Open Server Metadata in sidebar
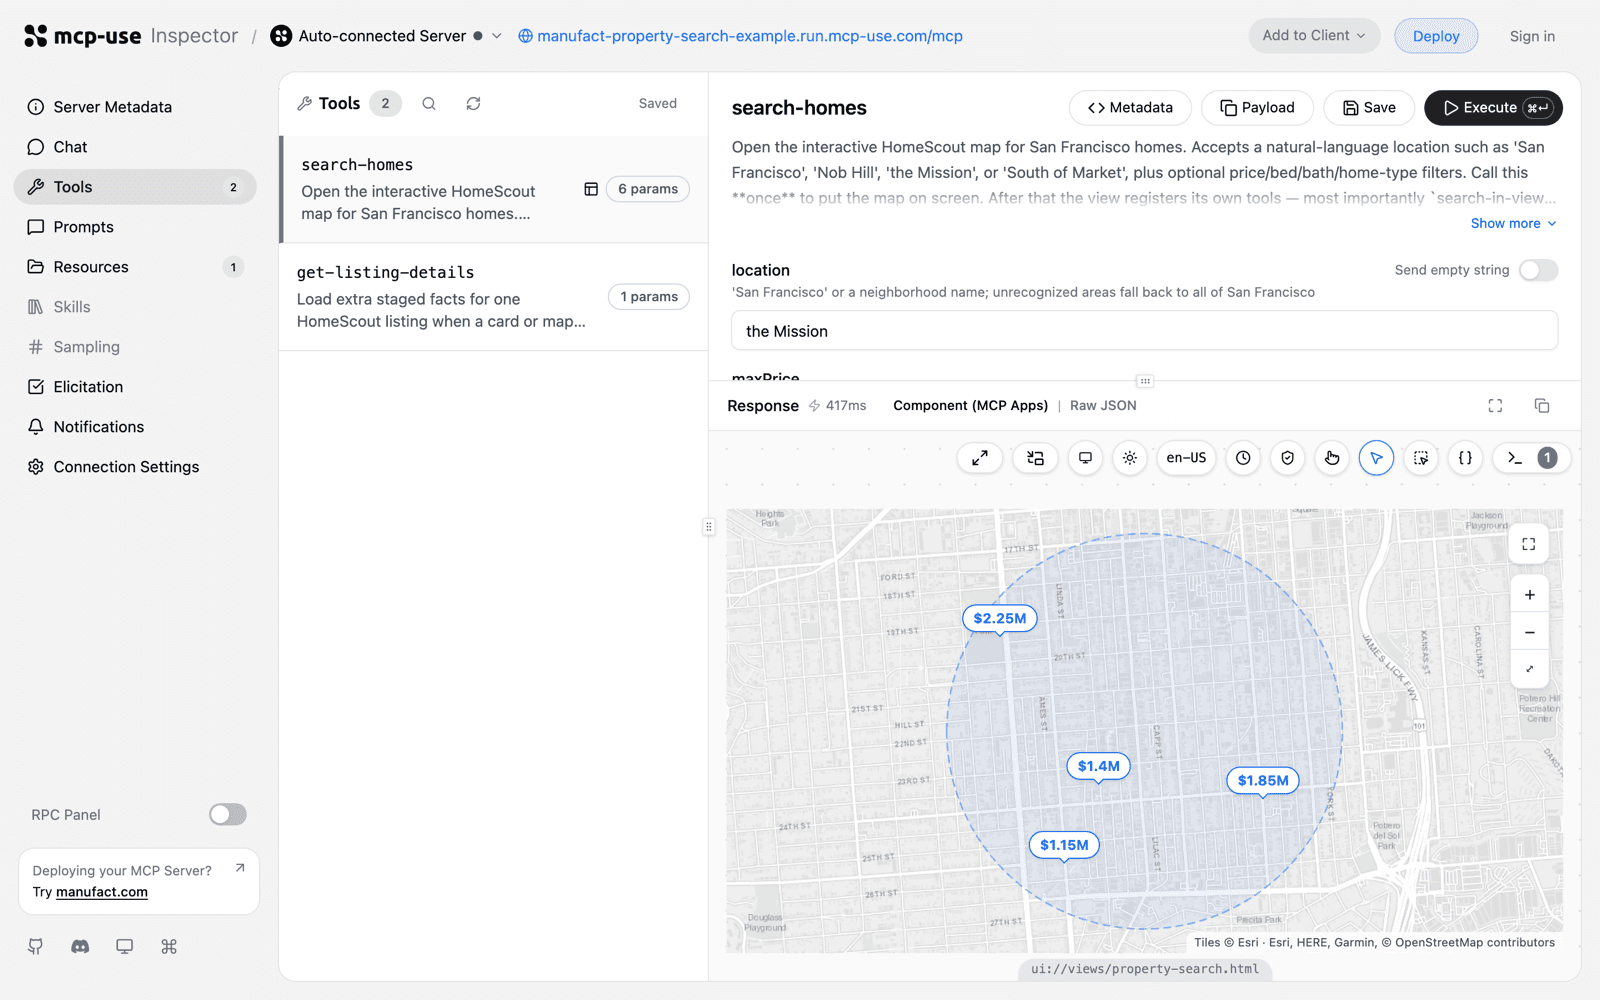The width and height of the screenshot is (1600, 1000). [x=135, y=107]
